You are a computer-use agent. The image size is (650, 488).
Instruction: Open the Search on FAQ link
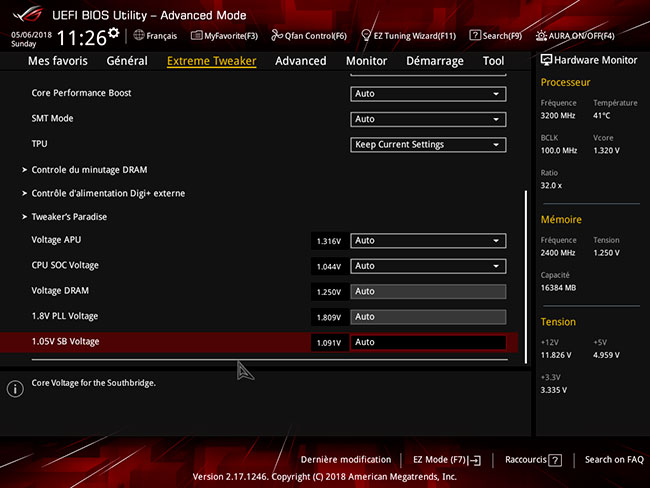[614, 460]
